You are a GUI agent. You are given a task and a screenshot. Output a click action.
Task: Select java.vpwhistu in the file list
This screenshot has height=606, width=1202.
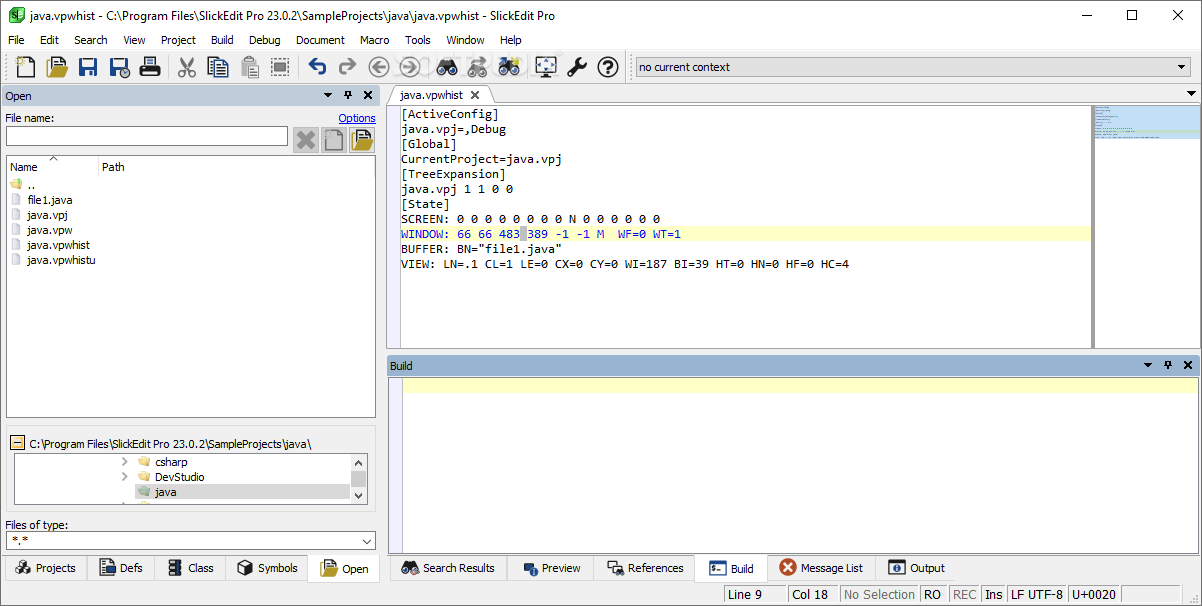pyautogui.click(x=61, y=260)
